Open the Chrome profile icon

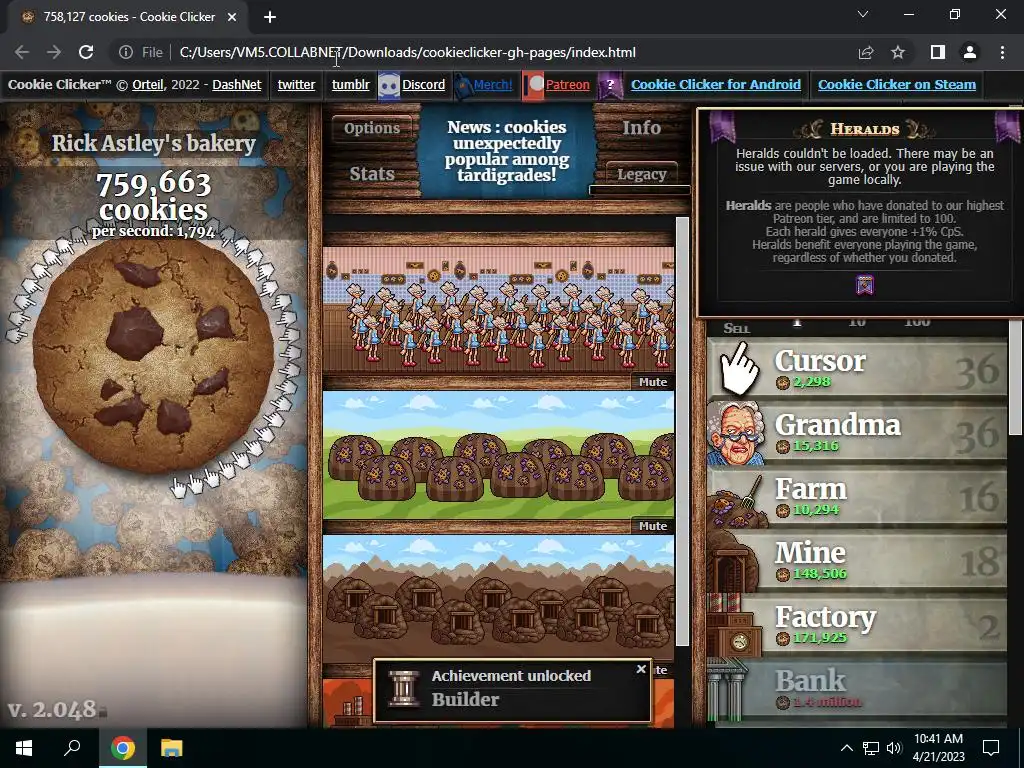point(970,52)
